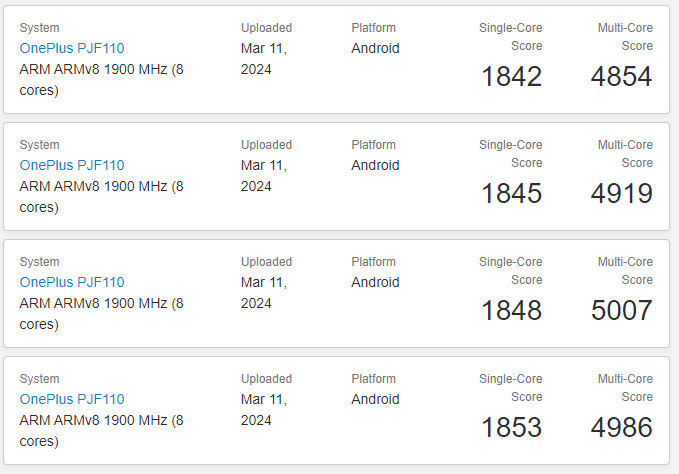Click single-core score 1848
679x474 pixels.
(511, 310)
